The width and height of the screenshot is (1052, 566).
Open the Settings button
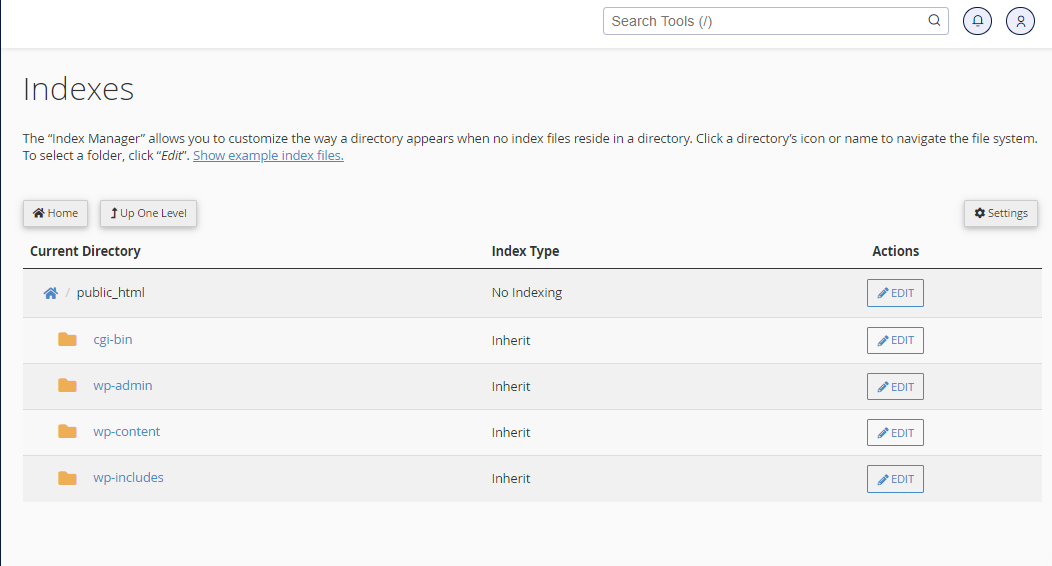[x=1000, y=213]
